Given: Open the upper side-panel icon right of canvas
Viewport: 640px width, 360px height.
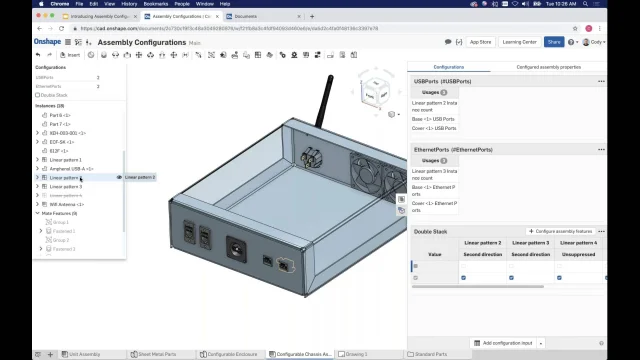Looking at the screenshot, I should (401, 199).
